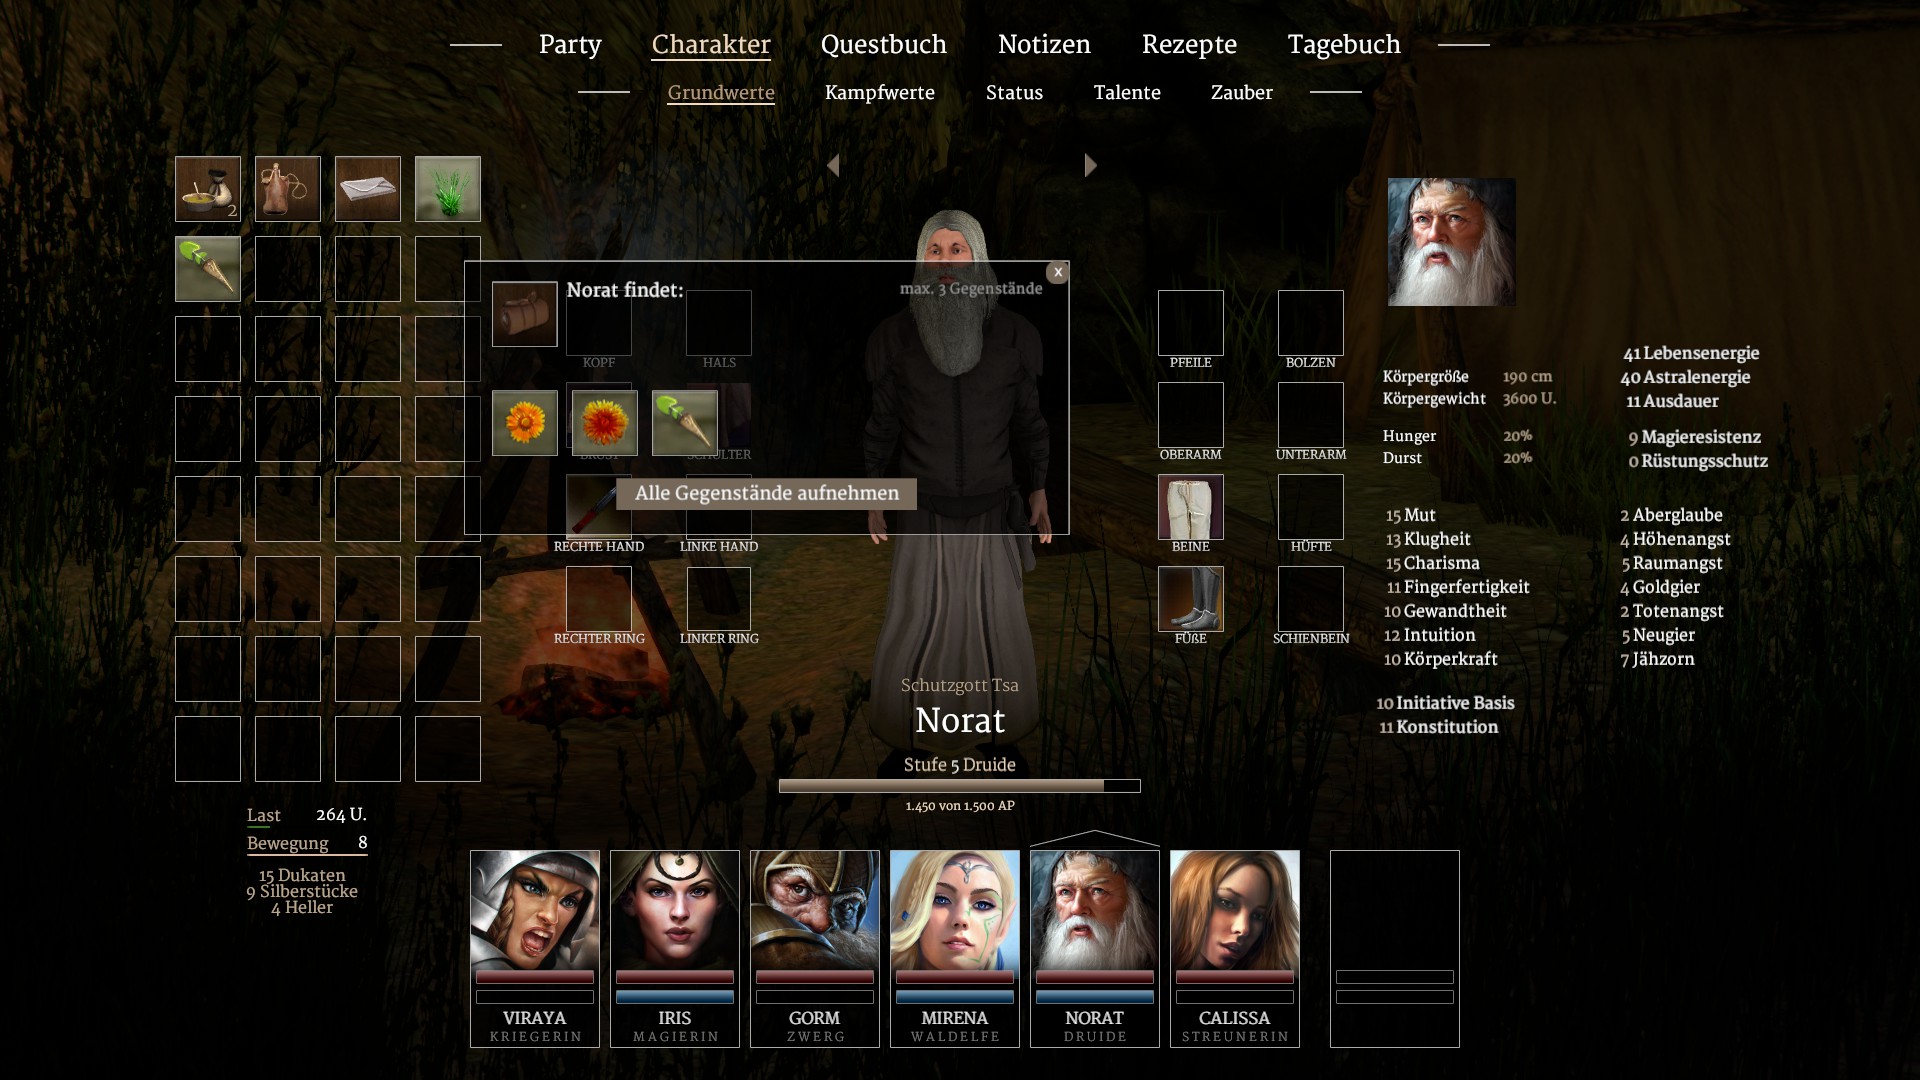Show previous character with left arrow
1920x1080 pixels.
(x=833, y=165)
